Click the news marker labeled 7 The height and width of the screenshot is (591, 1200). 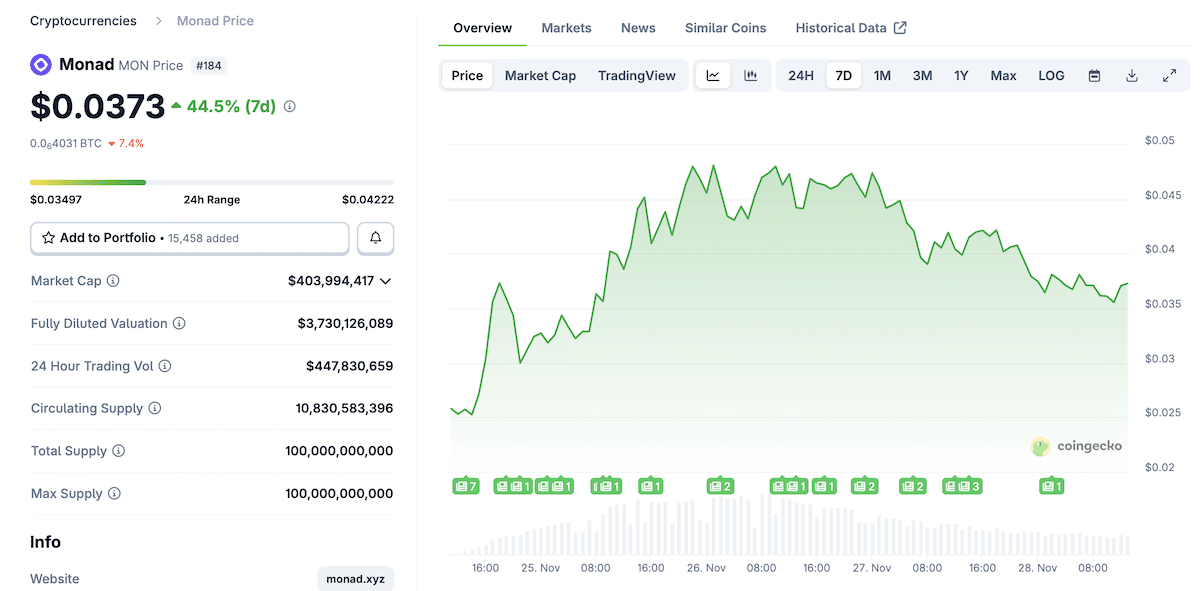465,486
